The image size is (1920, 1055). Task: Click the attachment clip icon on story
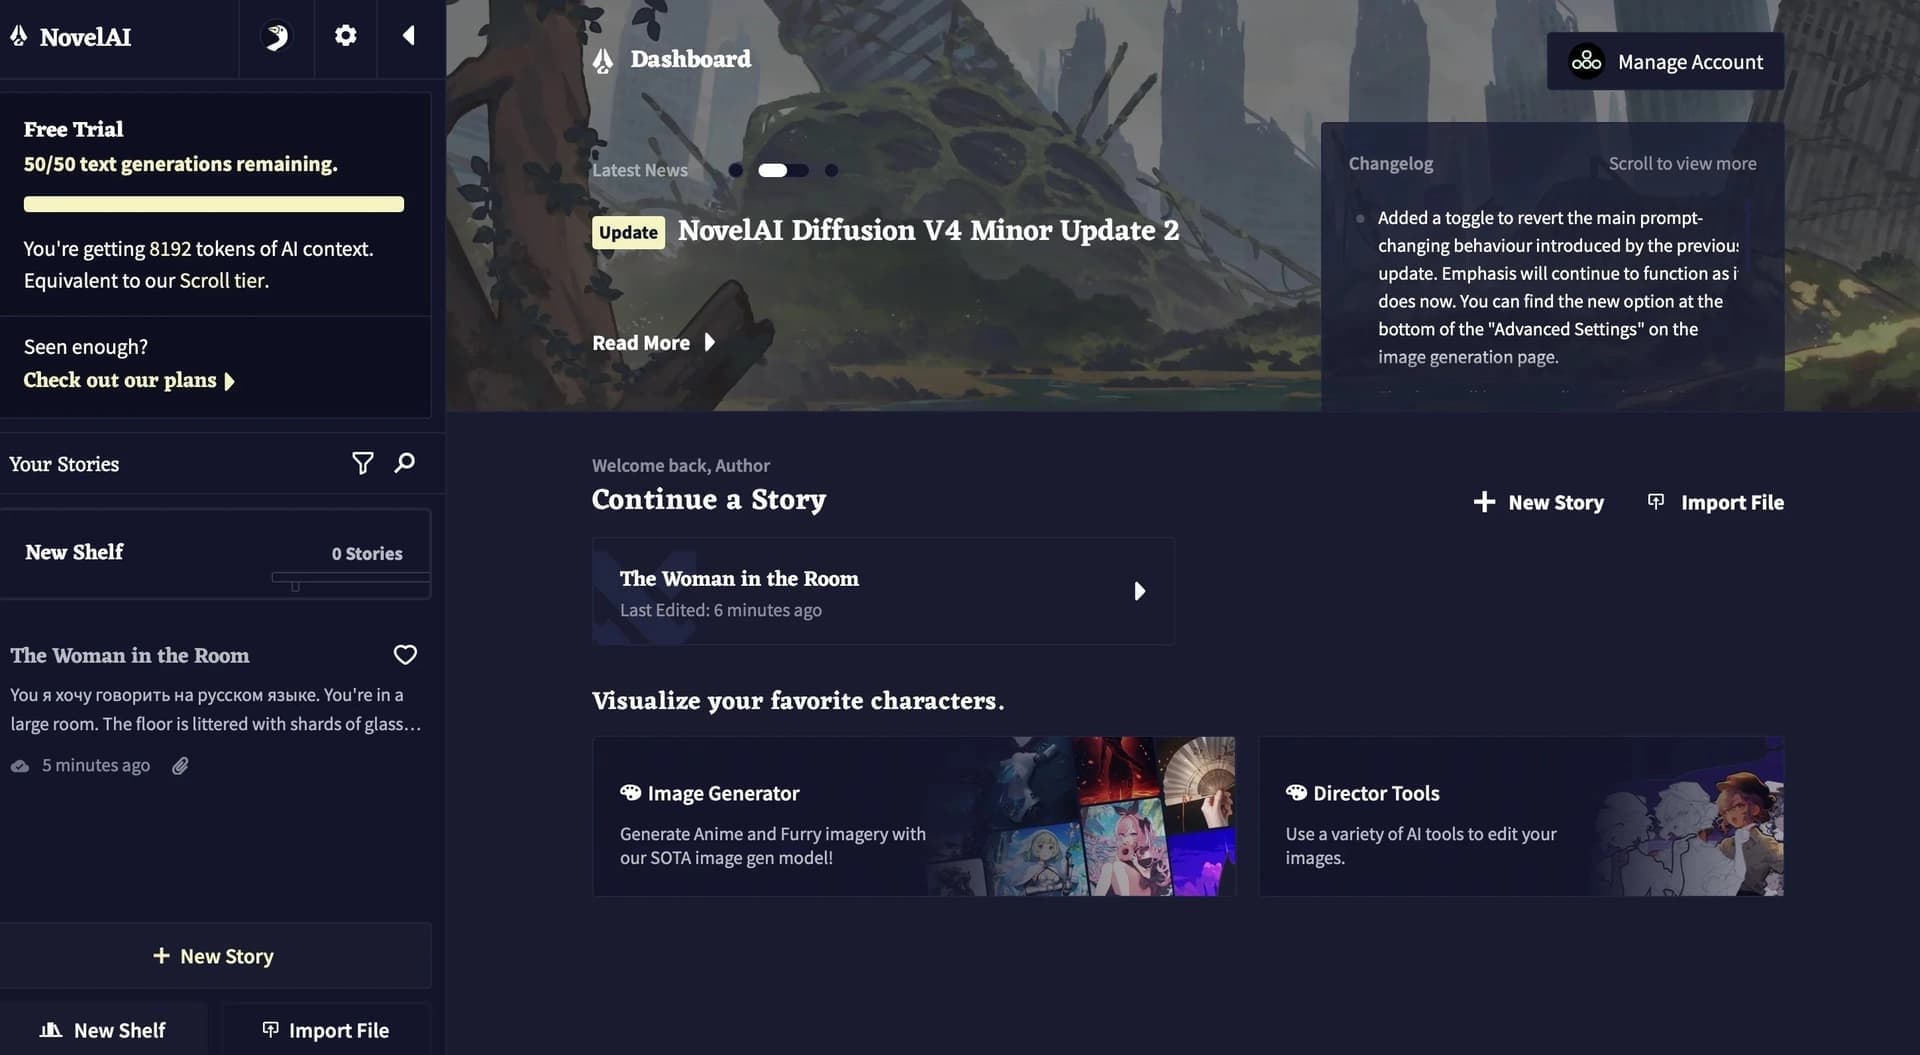click(x=180, y=766)
